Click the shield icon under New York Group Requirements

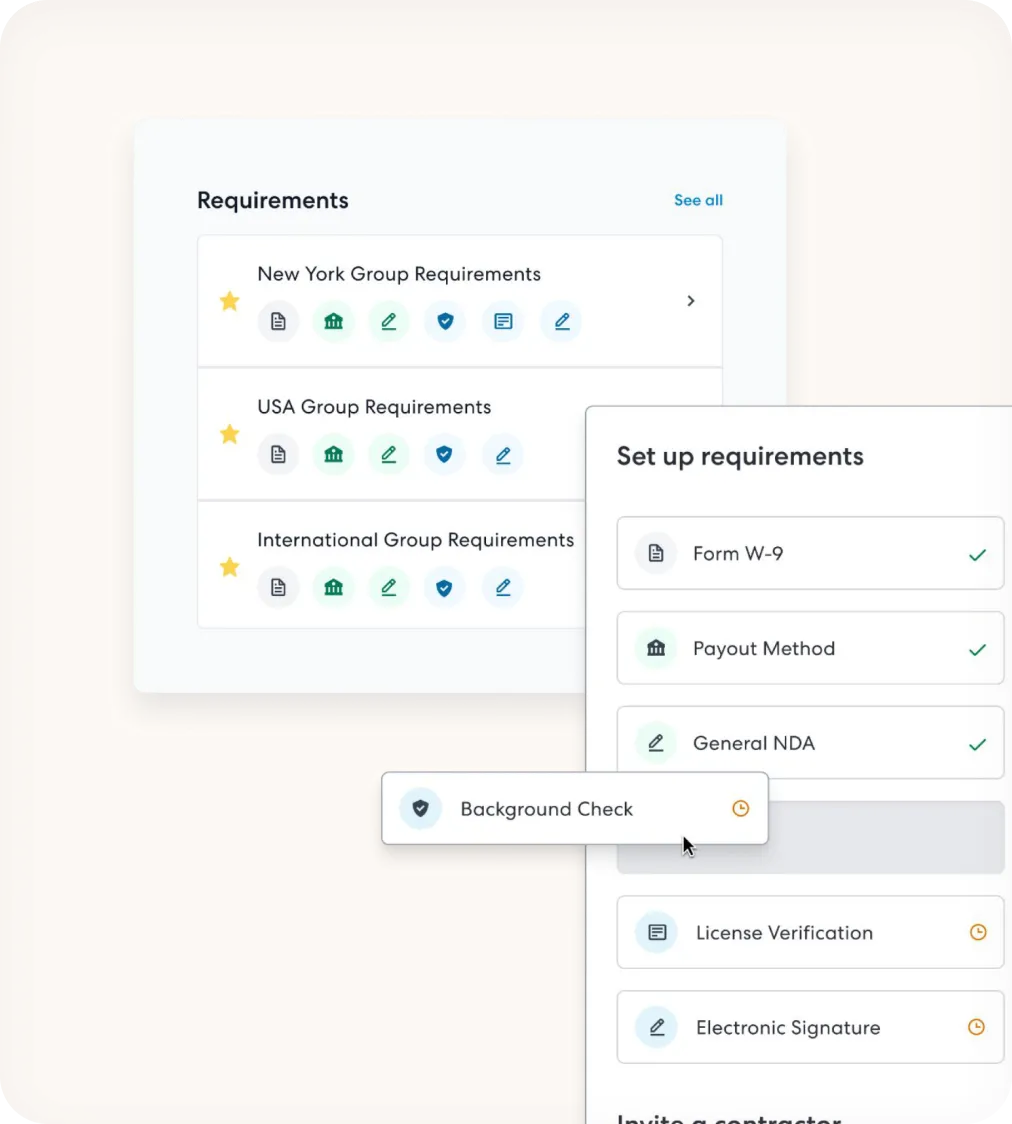pos(444,321)
